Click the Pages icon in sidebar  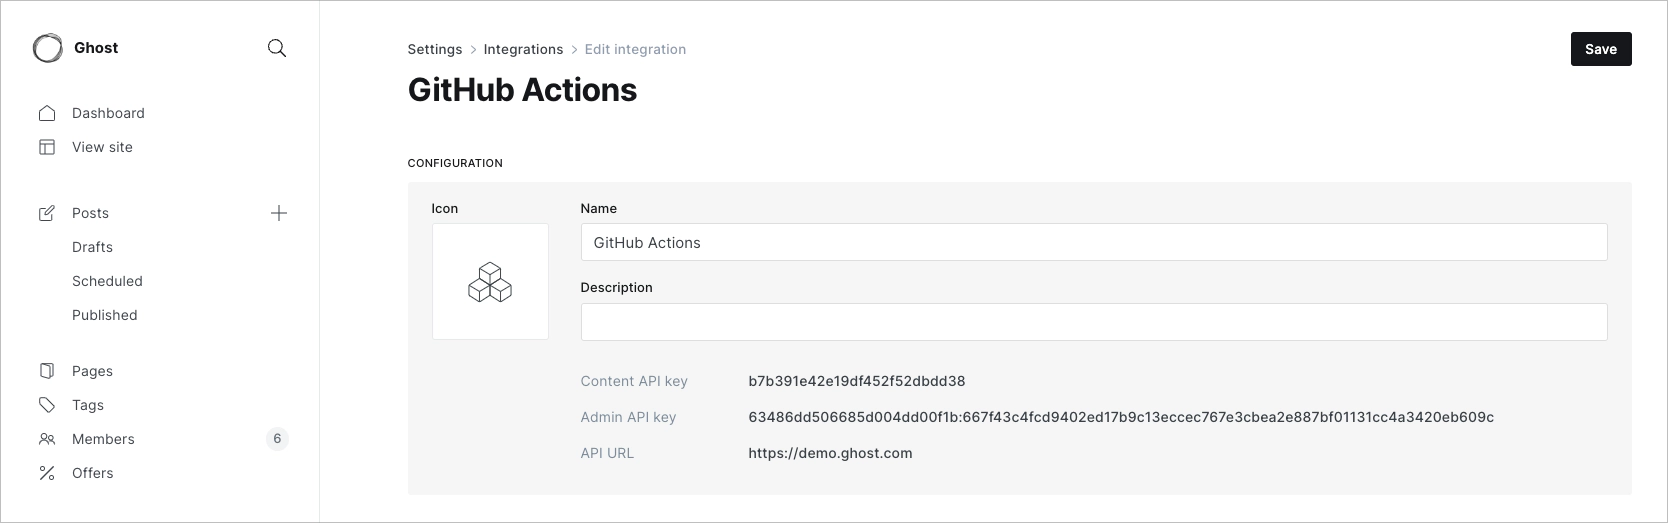[x=47, y=371]
